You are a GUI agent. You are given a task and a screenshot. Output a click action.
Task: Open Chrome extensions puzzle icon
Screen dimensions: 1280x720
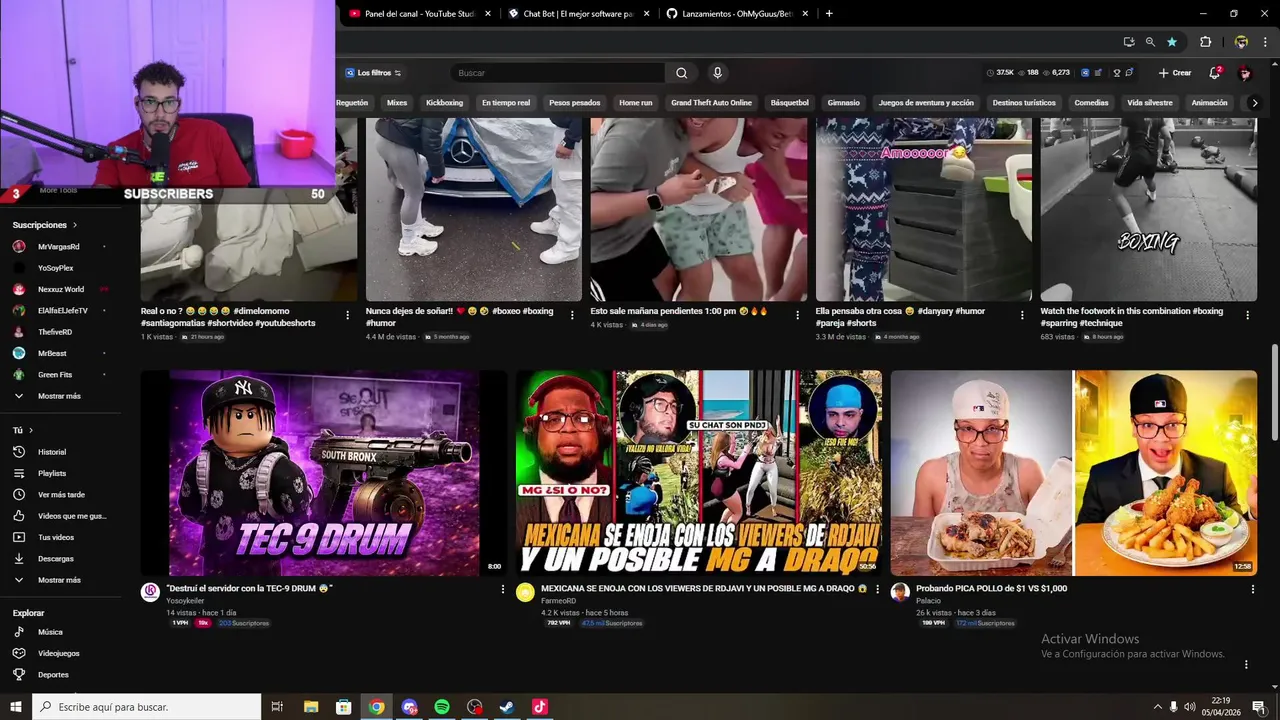click(1205, 42)
